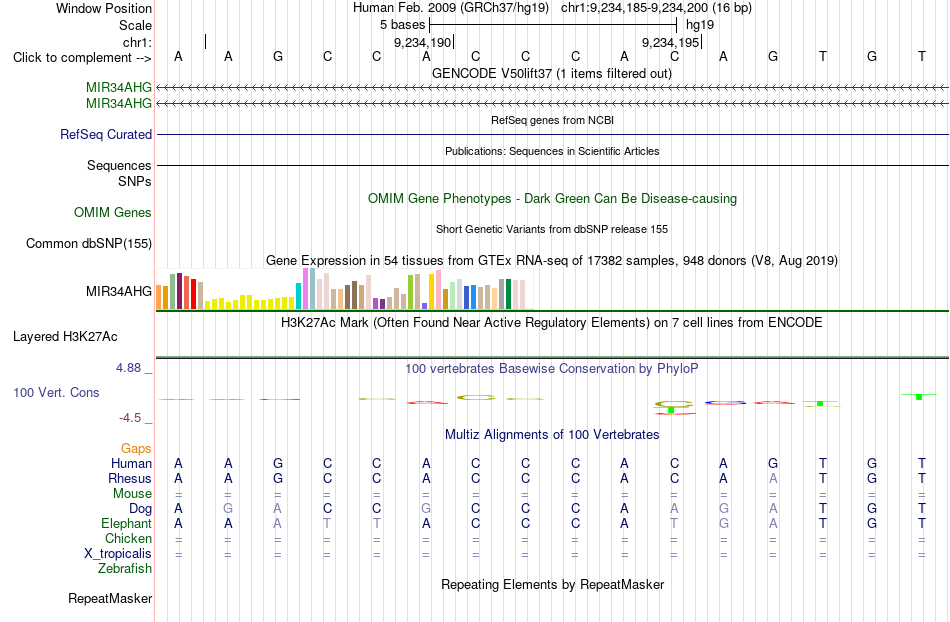Click the Scale track label
Screen dimensions: 950x622
[x=135, y=25]
